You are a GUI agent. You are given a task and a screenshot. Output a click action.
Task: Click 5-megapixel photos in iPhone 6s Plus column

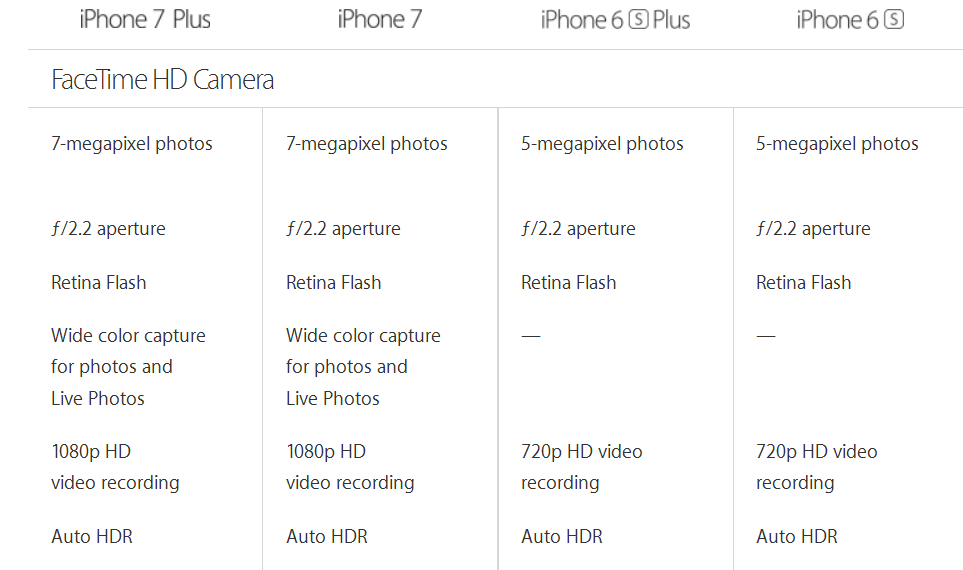[x=602, y=144]
